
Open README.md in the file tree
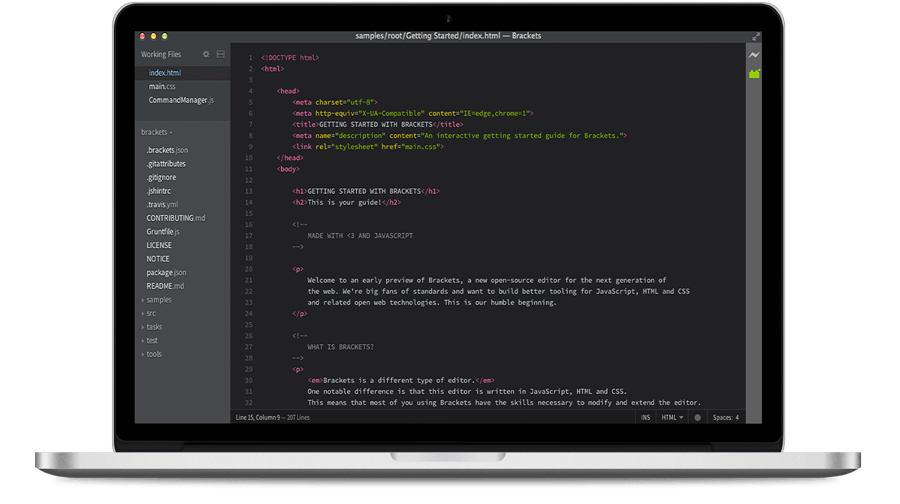[166, 285]
